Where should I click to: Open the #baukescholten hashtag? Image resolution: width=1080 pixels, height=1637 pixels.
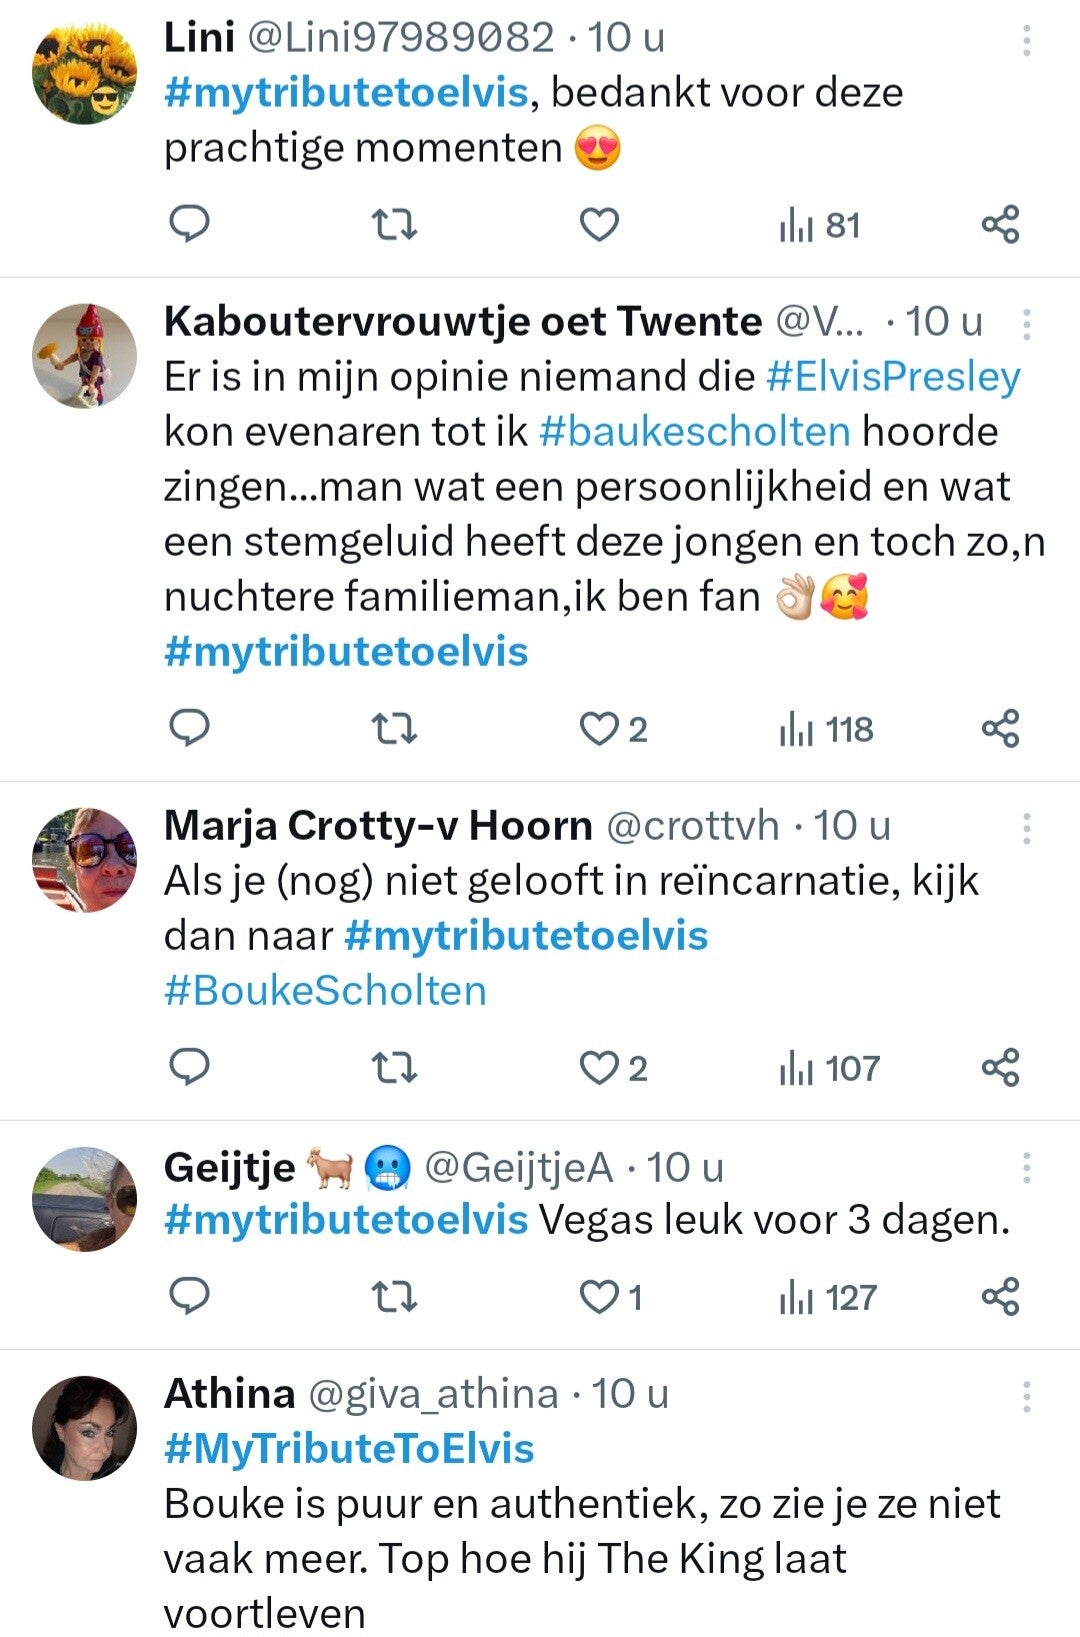point(694,432)
